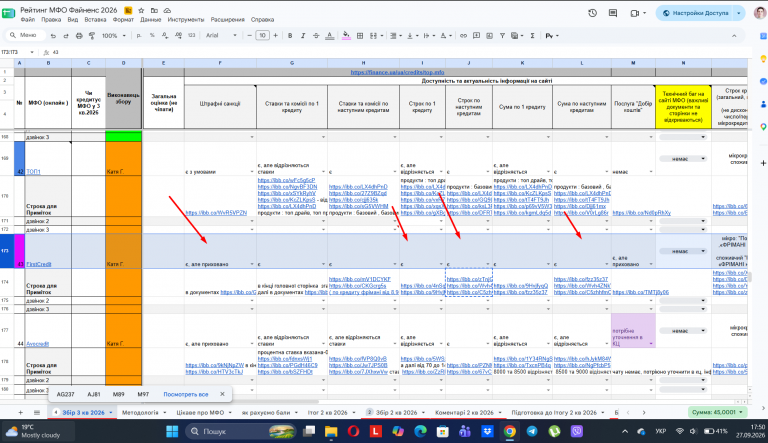Open version history clock icon
This screenshot has height=443, width=768.
click(593, 13)
